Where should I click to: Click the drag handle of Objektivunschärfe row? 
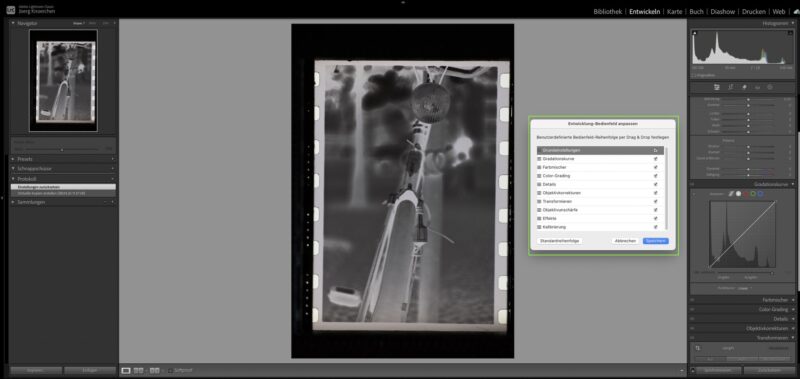coord(539,210)
